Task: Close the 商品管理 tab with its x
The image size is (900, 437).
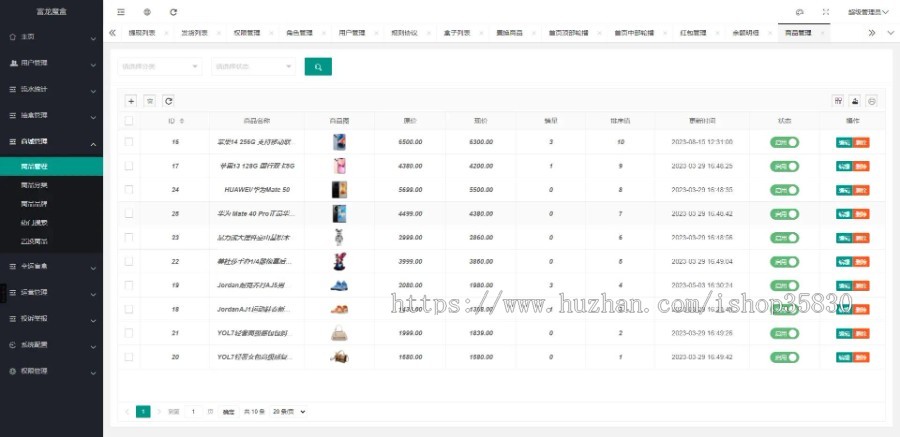Action: point(822,33)
